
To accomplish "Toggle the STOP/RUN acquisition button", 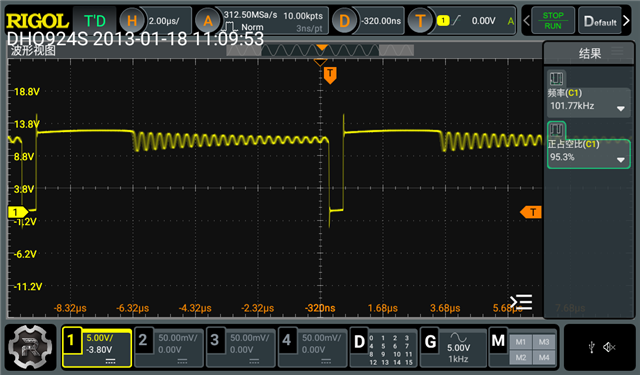I will tap(553, 20).
